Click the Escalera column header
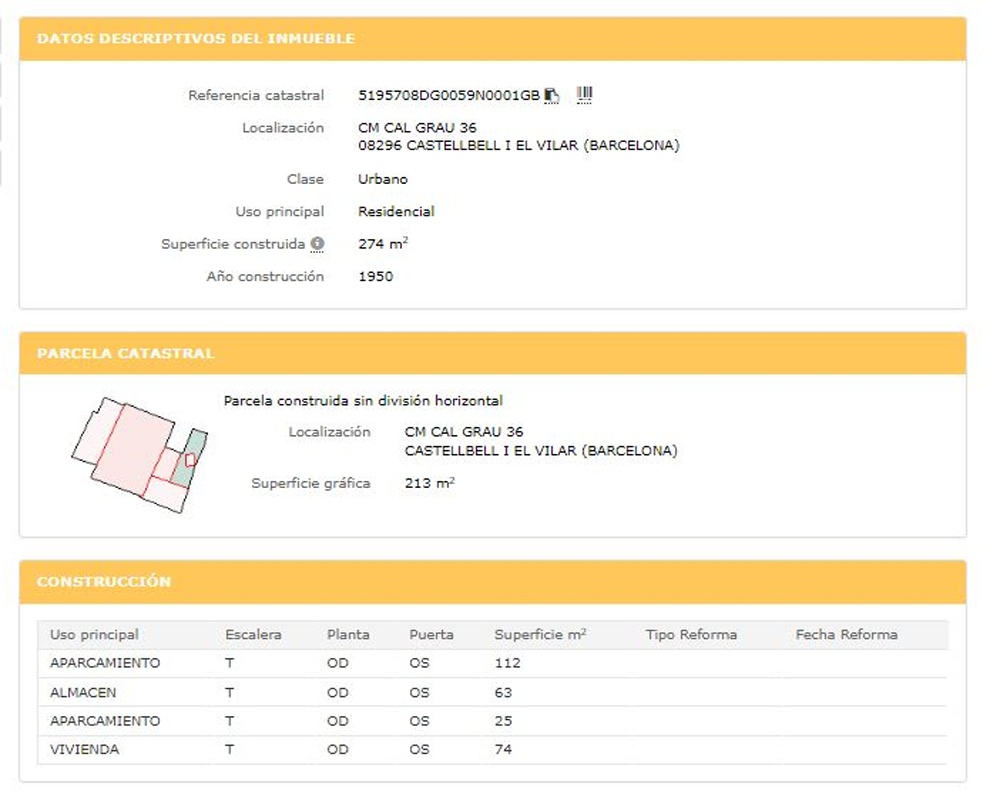The width and height of the screenshot is (1000, 800). click(x=253, y=635)
